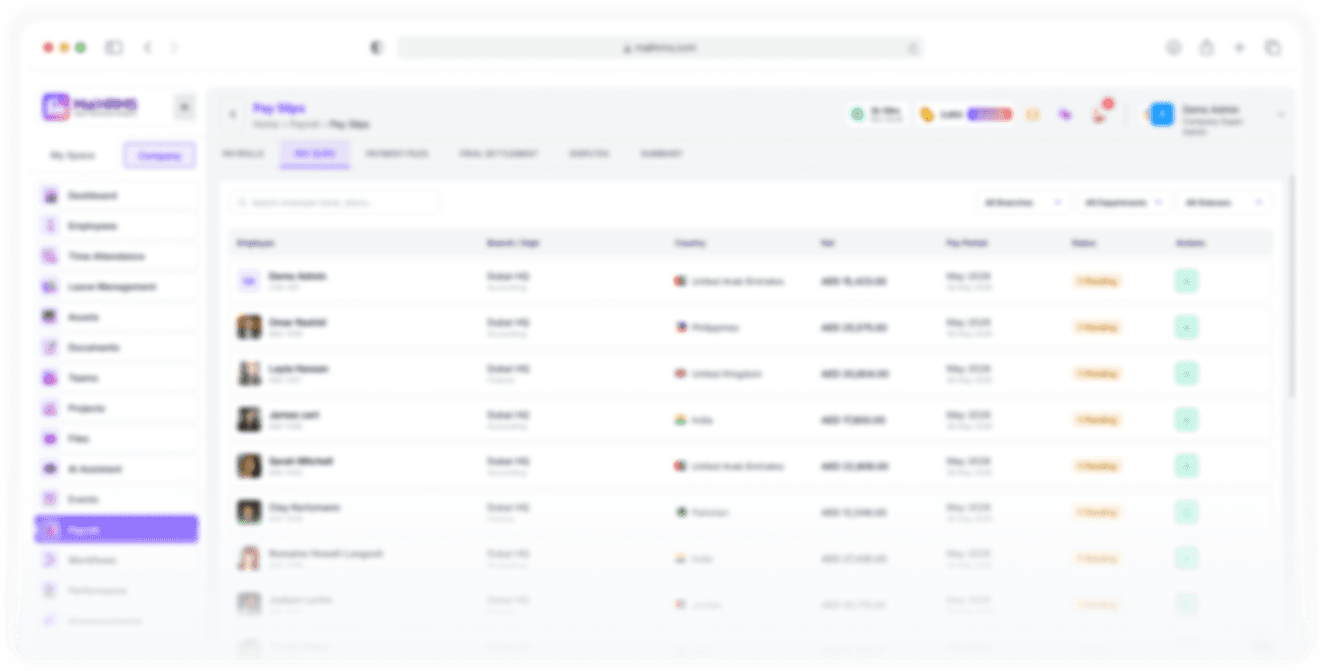This screenshot has width=1323, height=671.
Task: Open the notification bell with red badge
Action: [x=1099, y=114]
